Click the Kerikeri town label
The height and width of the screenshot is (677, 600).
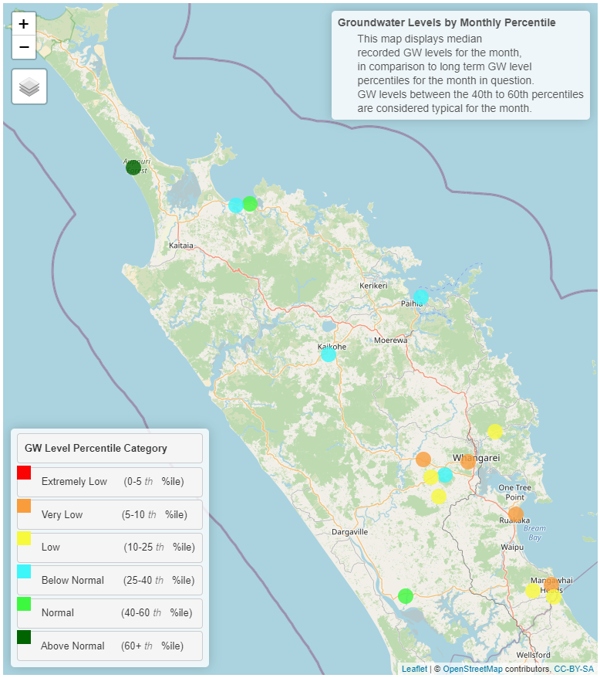[x=373, y=285]
